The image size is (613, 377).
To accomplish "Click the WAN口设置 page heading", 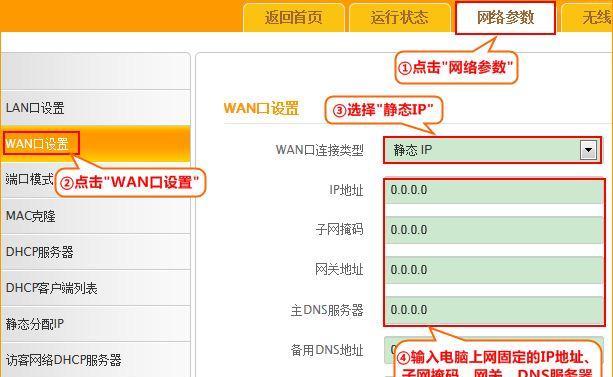I will coord(261,108).
